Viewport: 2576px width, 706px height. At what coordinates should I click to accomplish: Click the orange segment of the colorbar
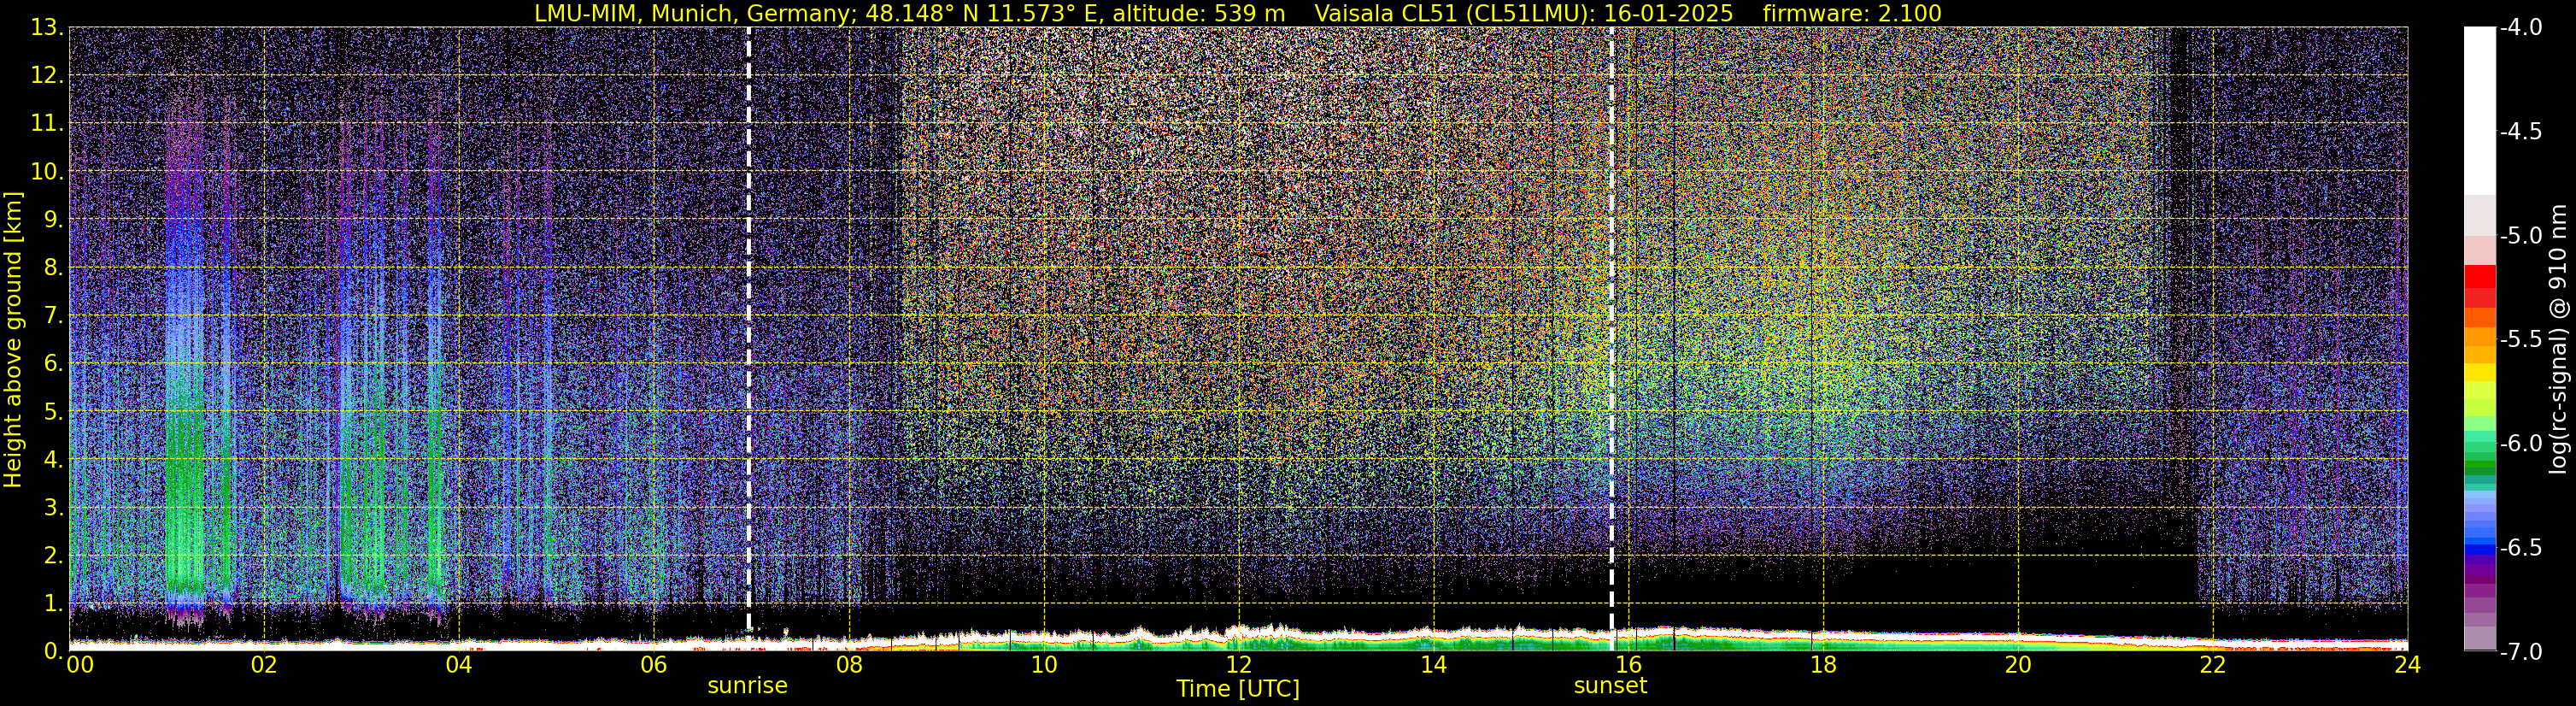click(2480, 335)
